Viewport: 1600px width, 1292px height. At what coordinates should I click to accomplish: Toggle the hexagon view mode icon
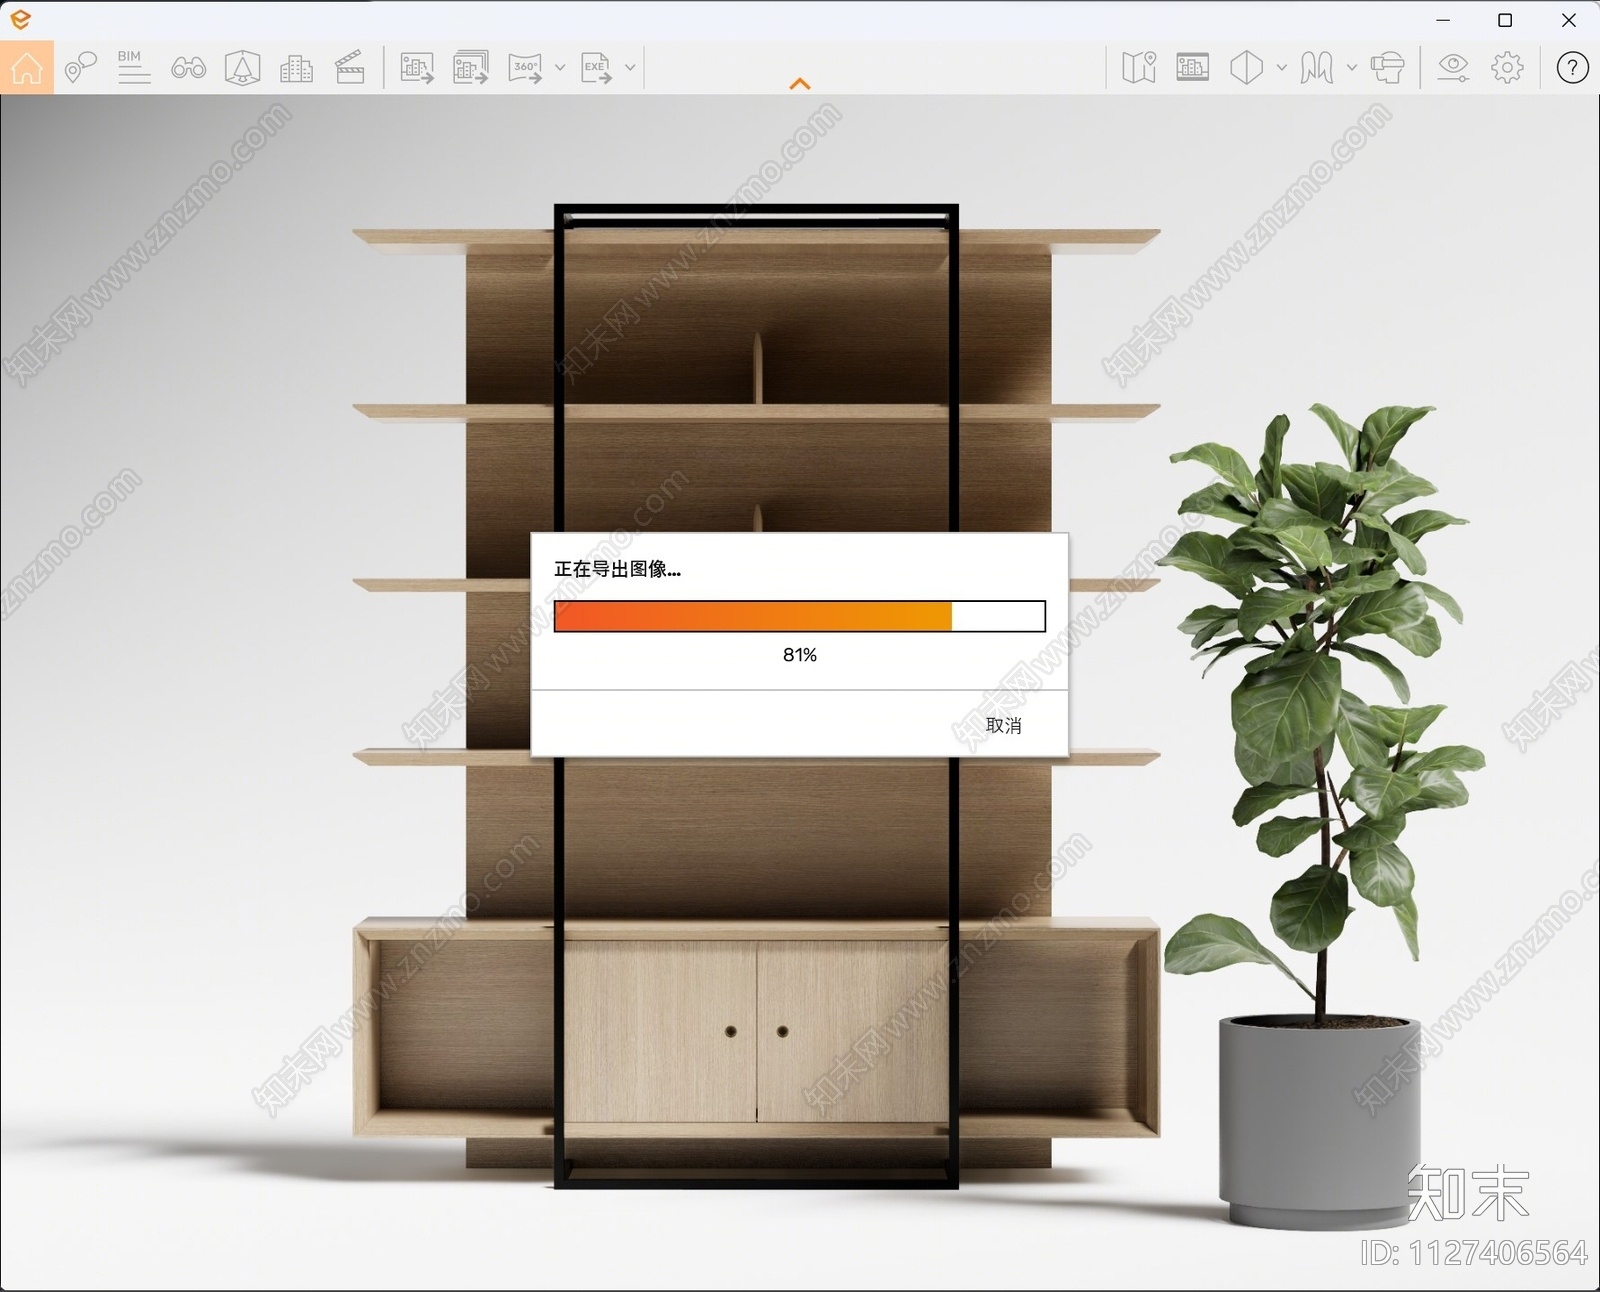click(1246, 68)
